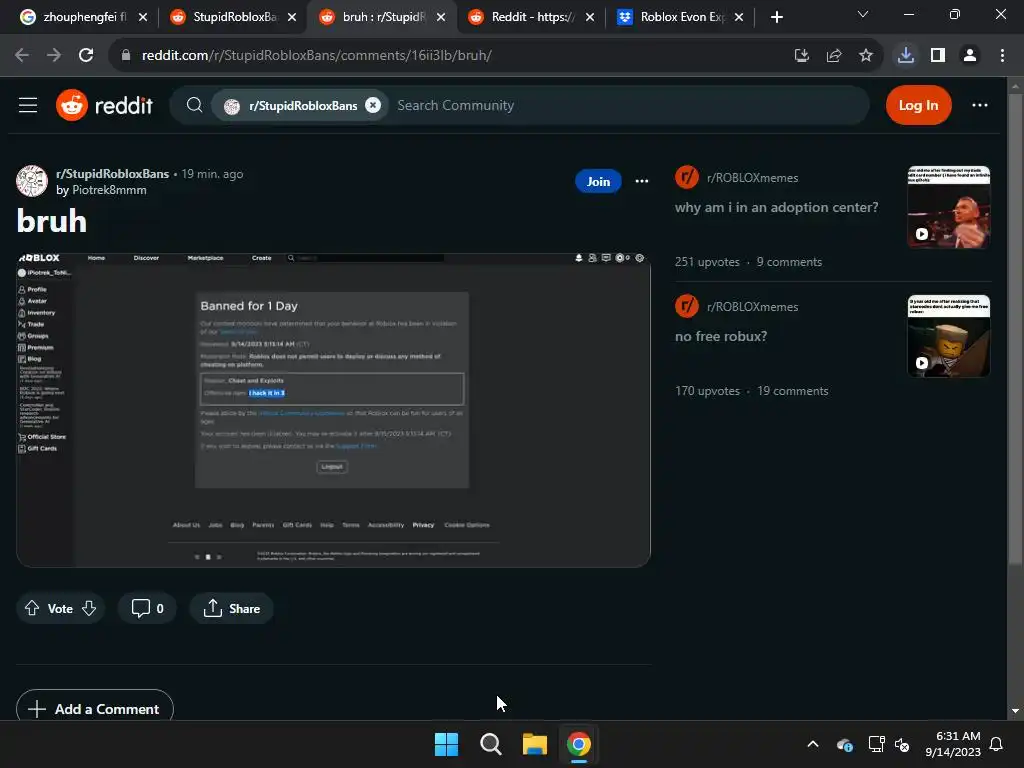Open the clock showing 6:31 AM
Screen dimensions: 1024x768
[x=953, y=744]
